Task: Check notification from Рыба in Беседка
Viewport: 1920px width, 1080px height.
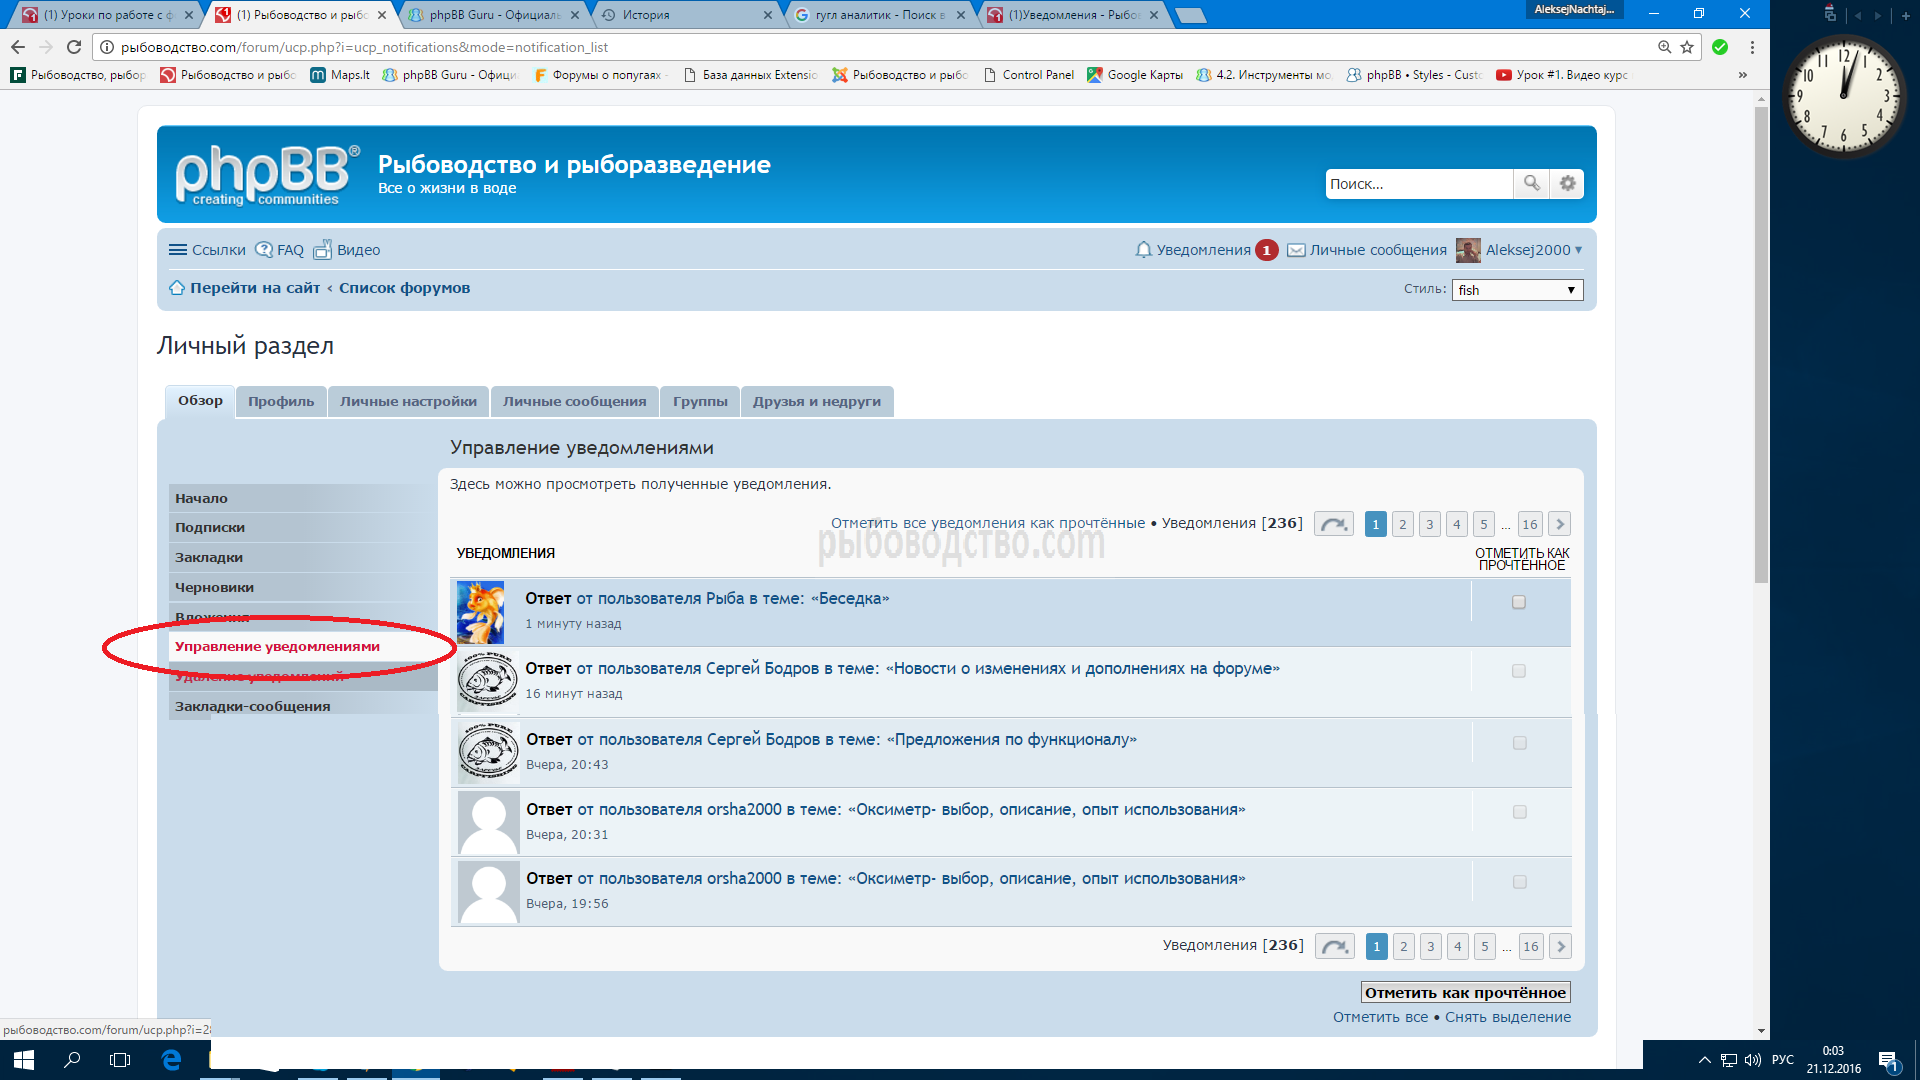Action: point(1519,602)
